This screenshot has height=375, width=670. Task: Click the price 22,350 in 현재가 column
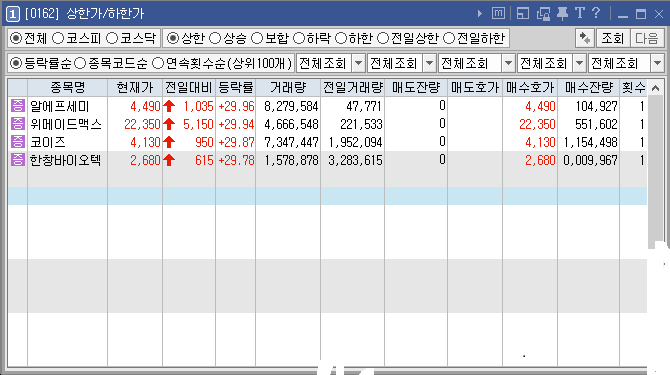(x=142, y=124)
